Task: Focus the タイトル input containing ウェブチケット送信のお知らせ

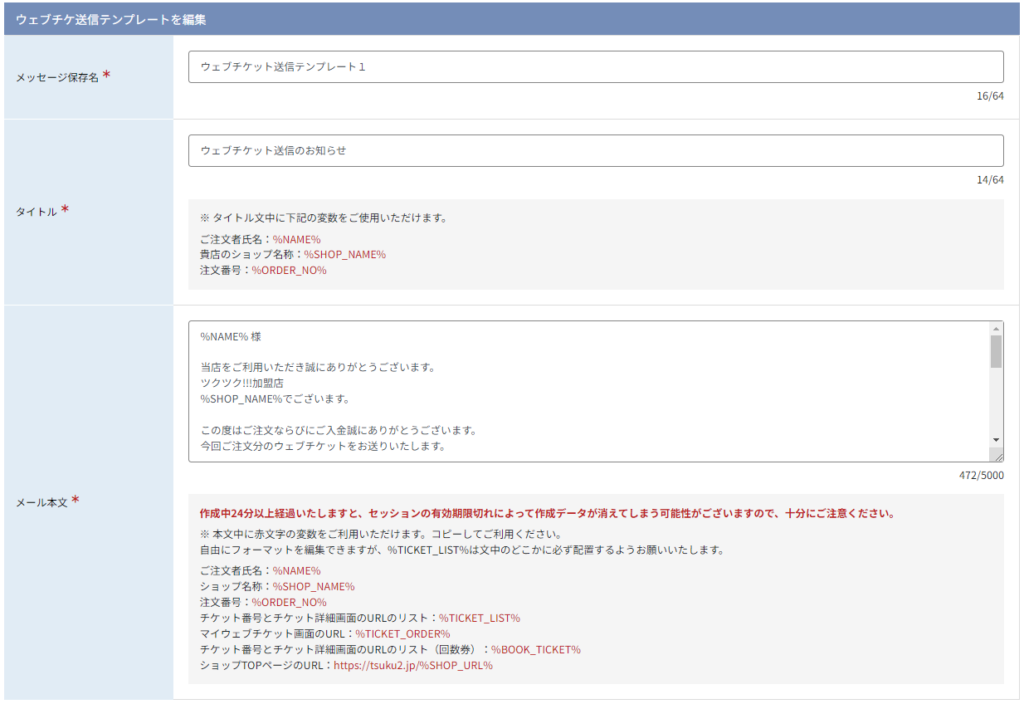Action: [x=596, y=150]
